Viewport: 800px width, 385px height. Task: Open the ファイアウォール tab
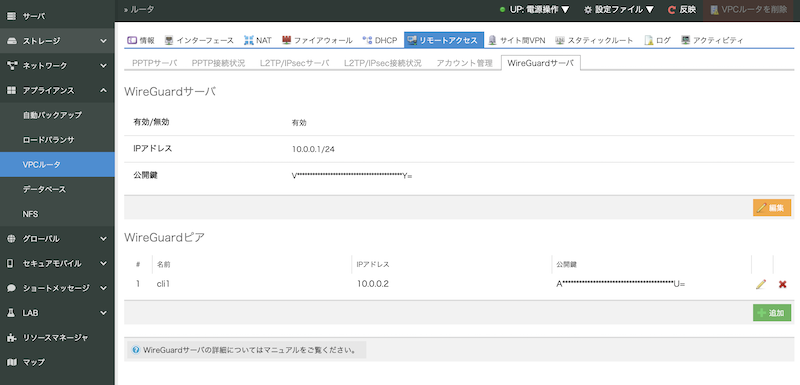(x=317, y=40)
